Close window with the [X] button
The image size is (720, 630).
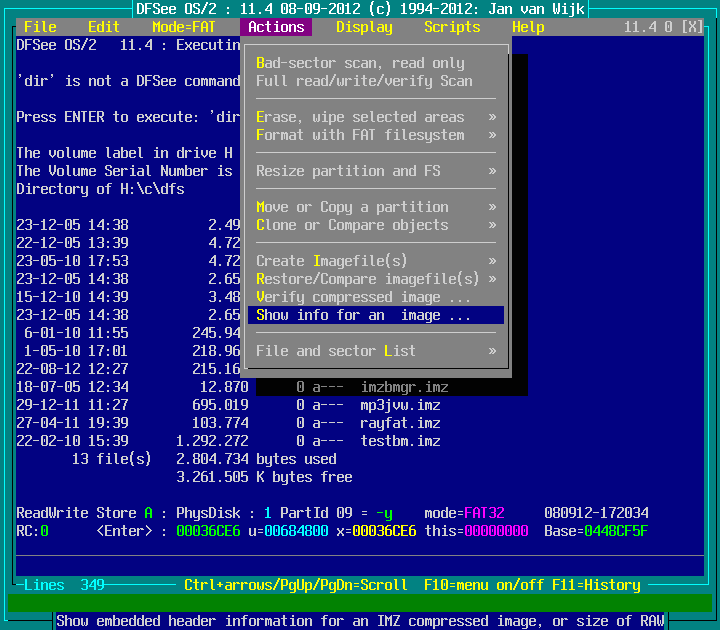coord(692,27)
